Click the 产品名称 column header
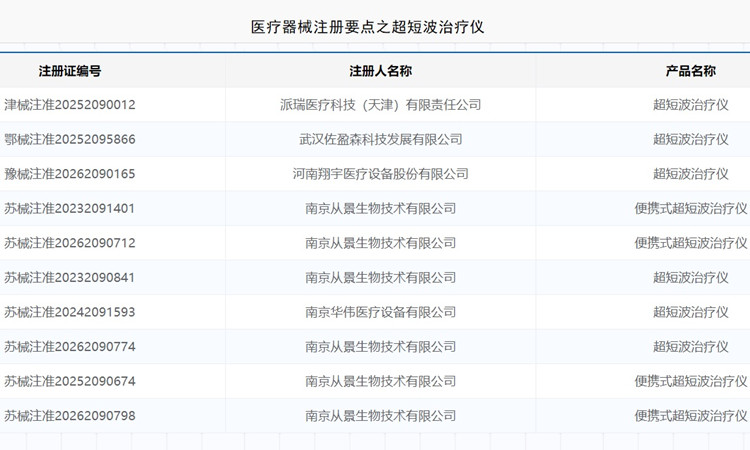The image size is (750, 450). pyautogui.click(x=690, y=71)
